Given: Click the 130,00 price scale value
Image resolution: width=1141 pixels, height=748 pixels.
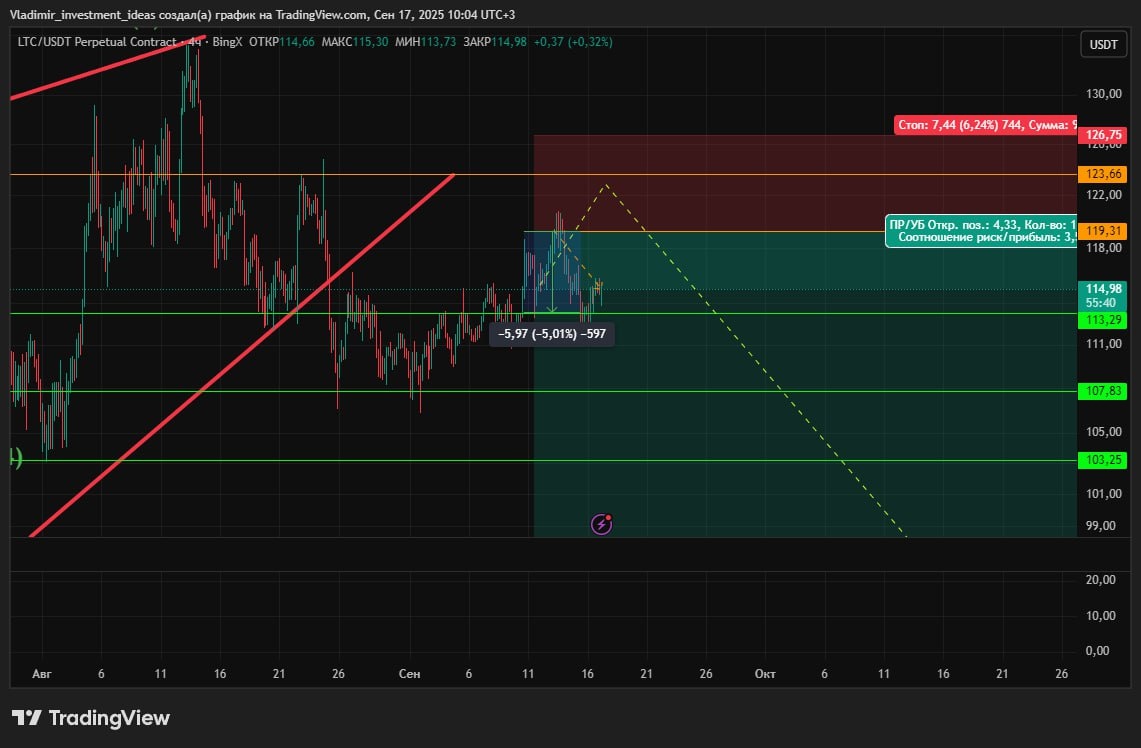Looking at the screenshot, I should [1103, 94].
